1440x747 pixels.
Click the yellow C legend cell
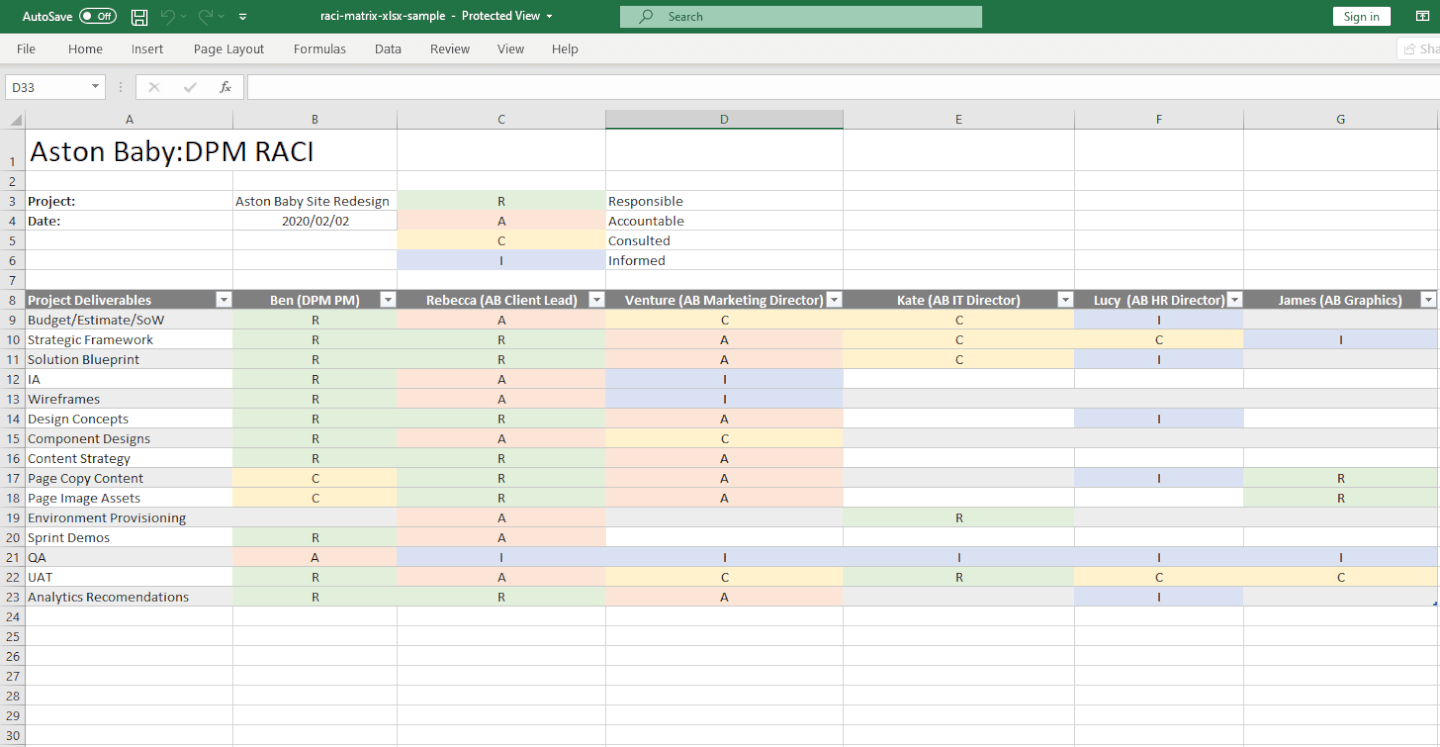[x=501, y=241]
